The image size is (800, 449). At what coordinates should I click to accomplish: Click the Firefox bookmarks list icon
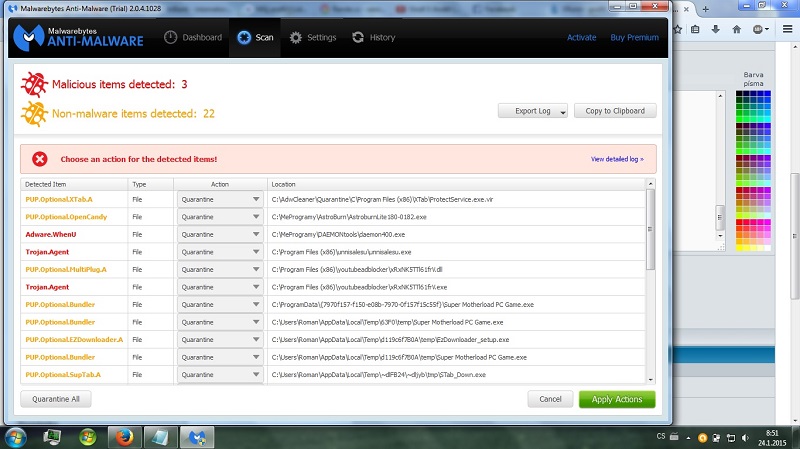click(695, 30)
